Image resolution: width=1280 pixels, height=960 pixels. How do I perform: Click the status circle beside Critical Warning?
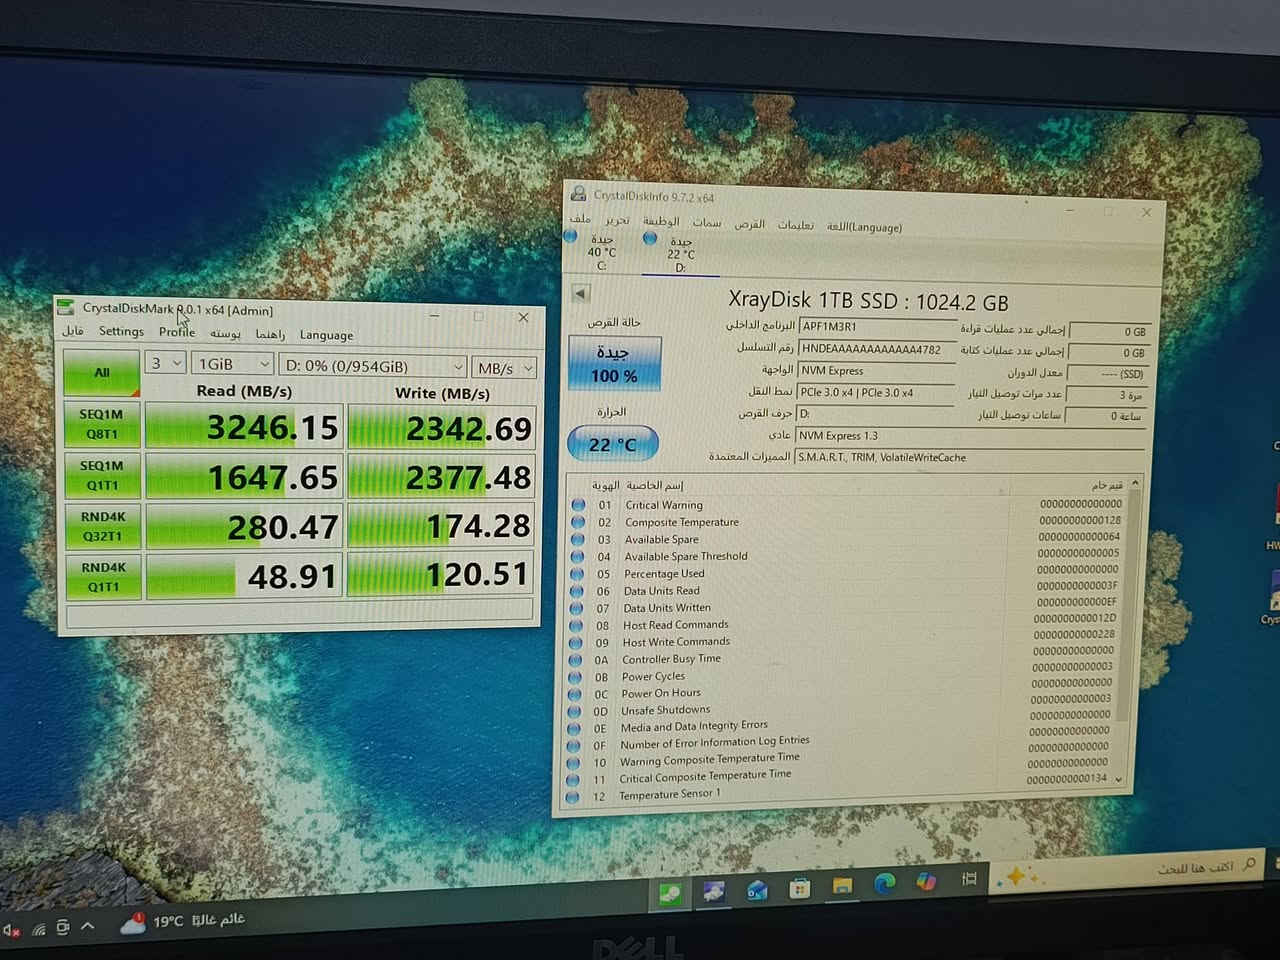coord(578,505)
